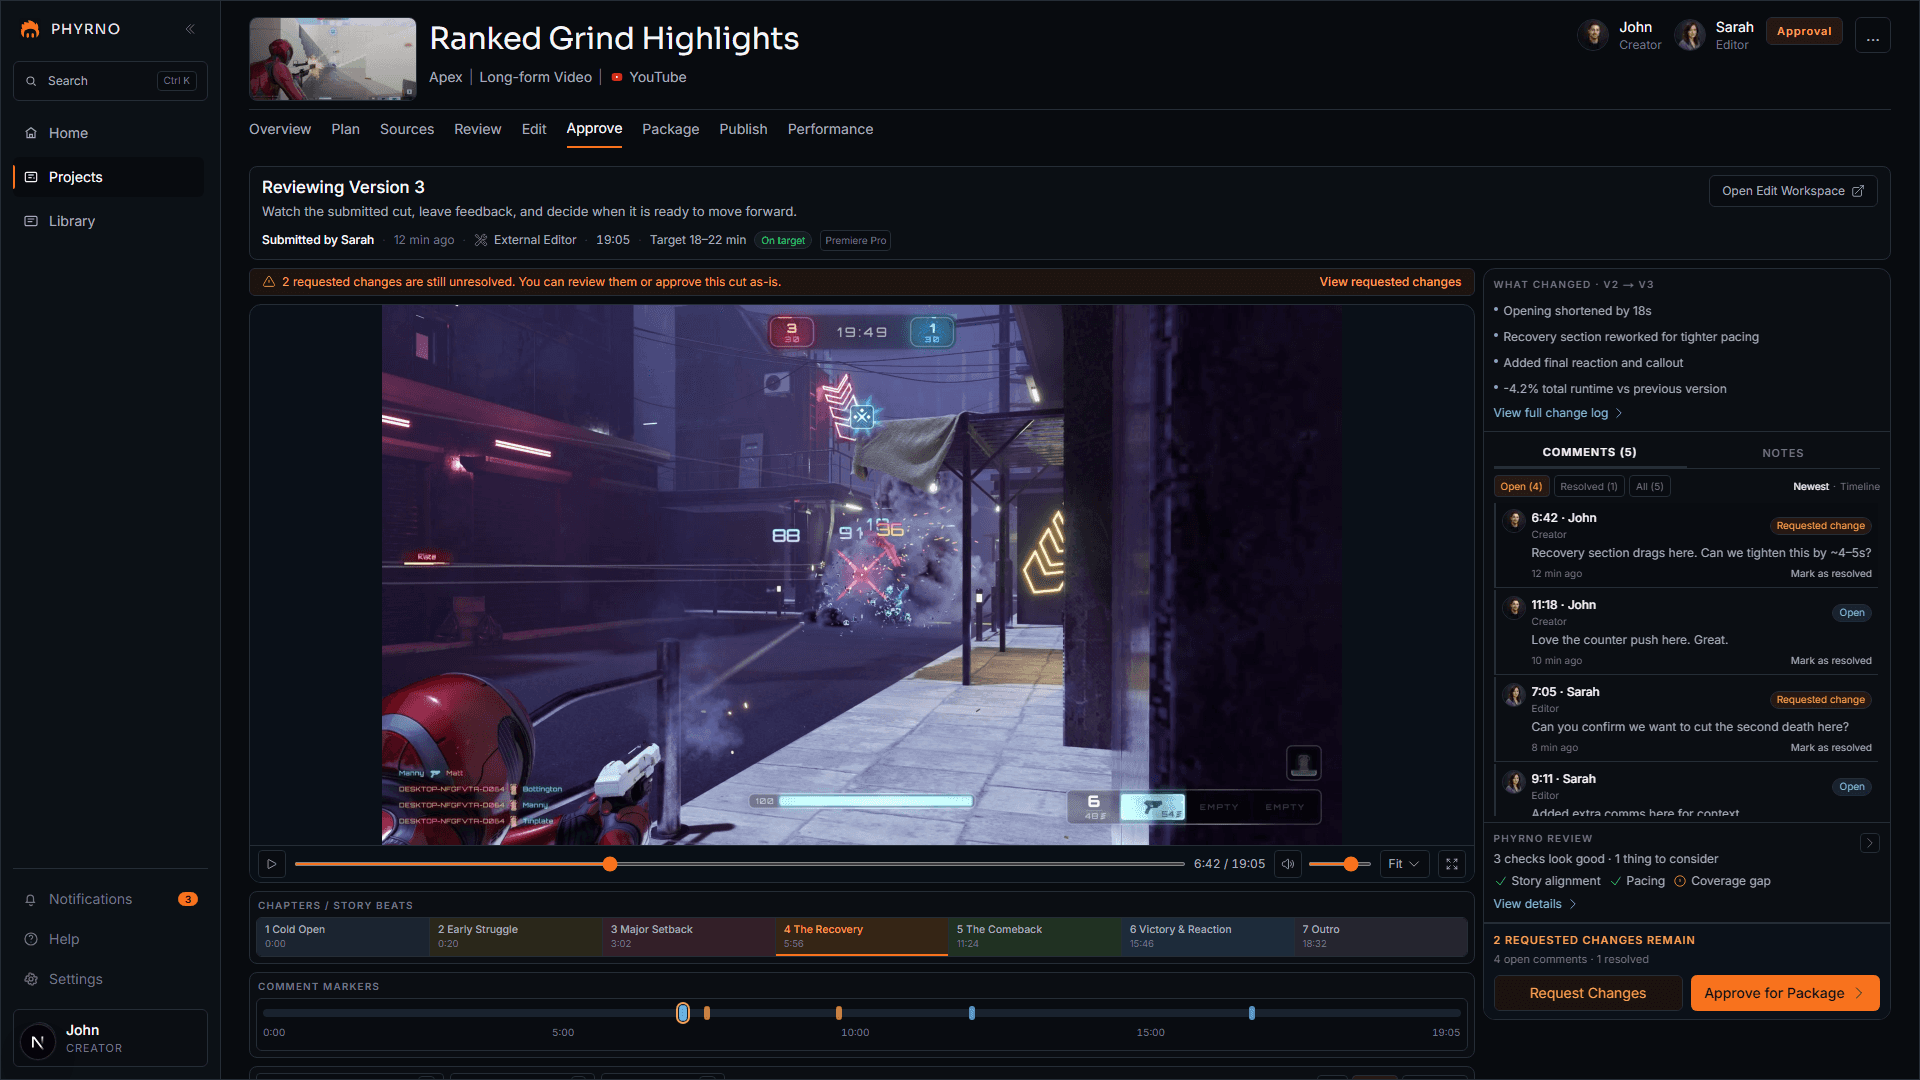Move the video playback progress slider handle
Screen dimensions: 1920x1080
(x=610, y=864)
